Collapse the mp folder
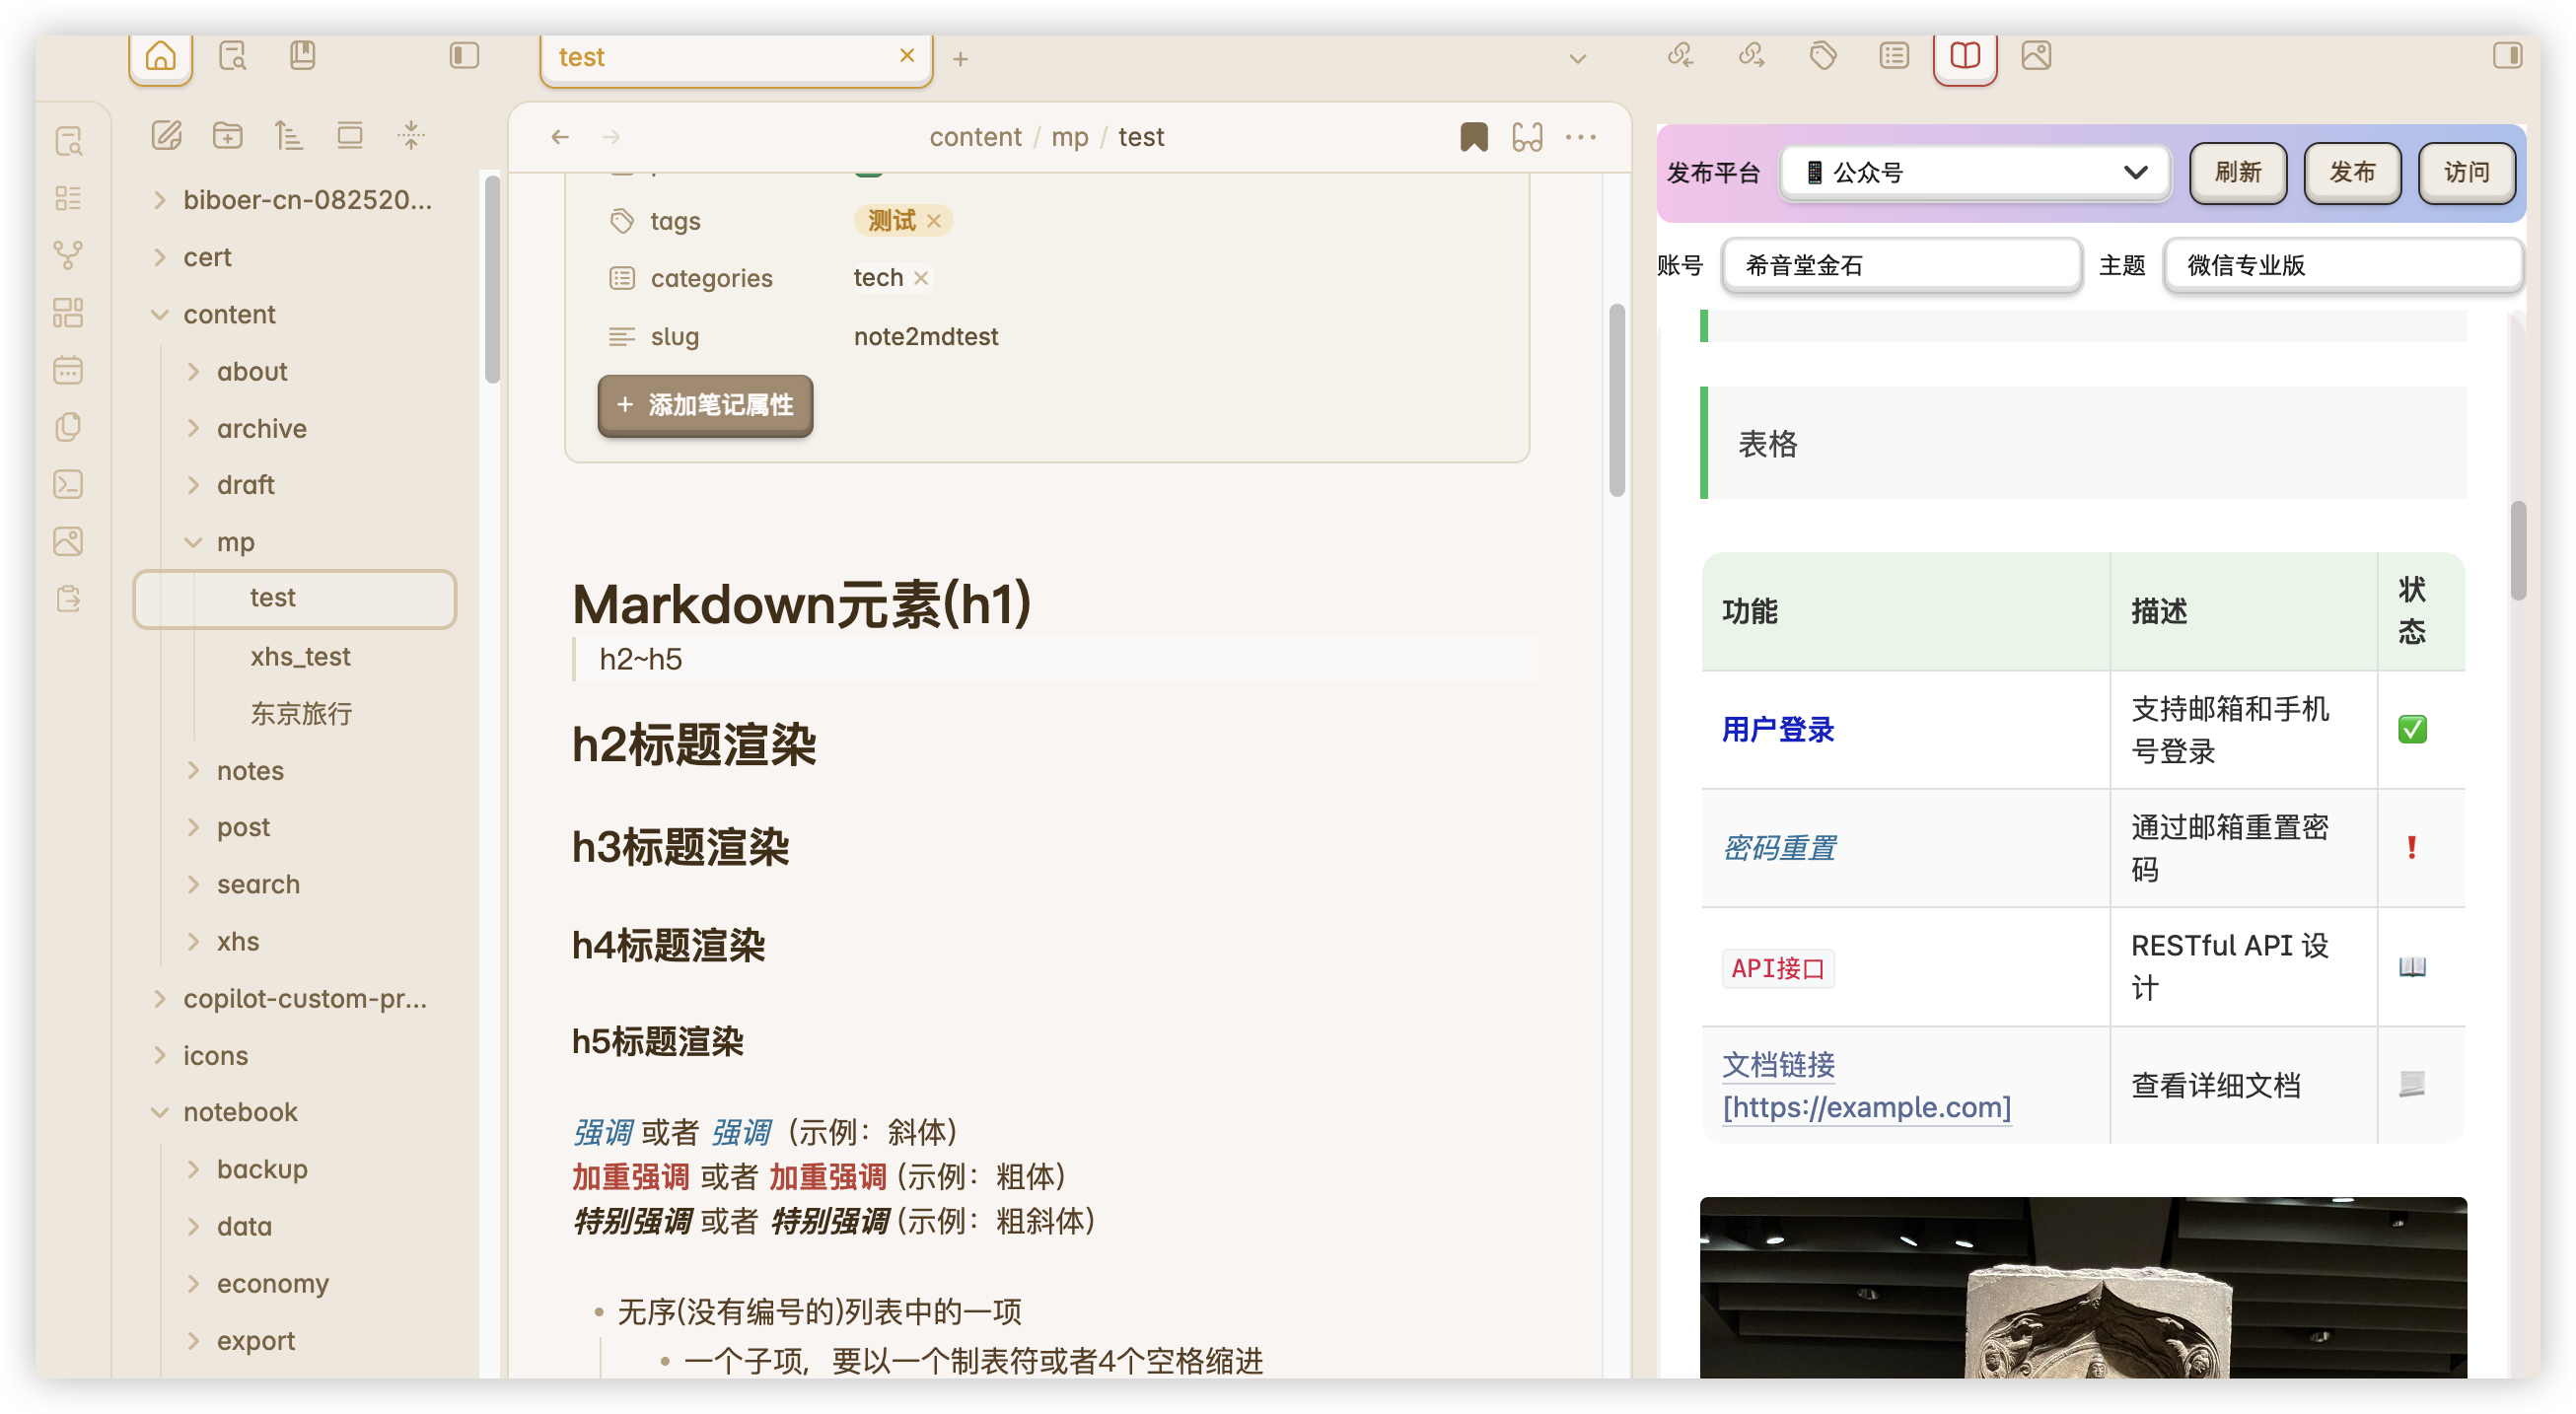Image resolution: width=2576 pixels, height=1414 pixels. point(194,542)
